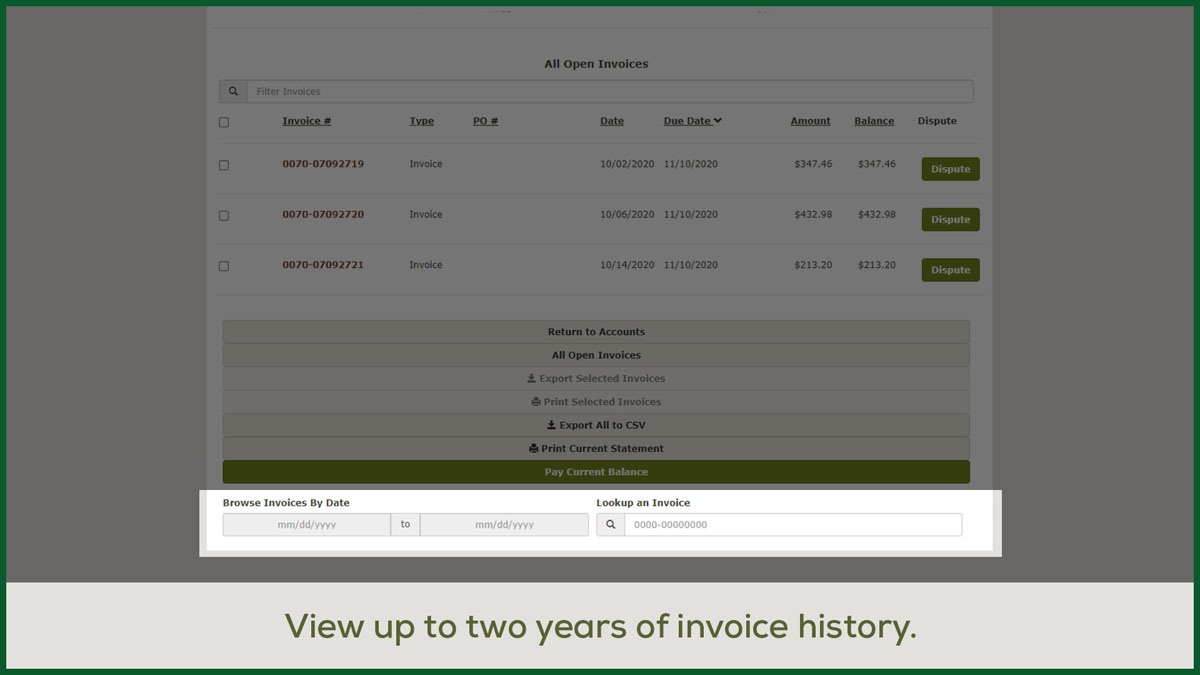Open invoice 0070-07092719 link
Screen dimensions: 1200x675
pos(322,164)
